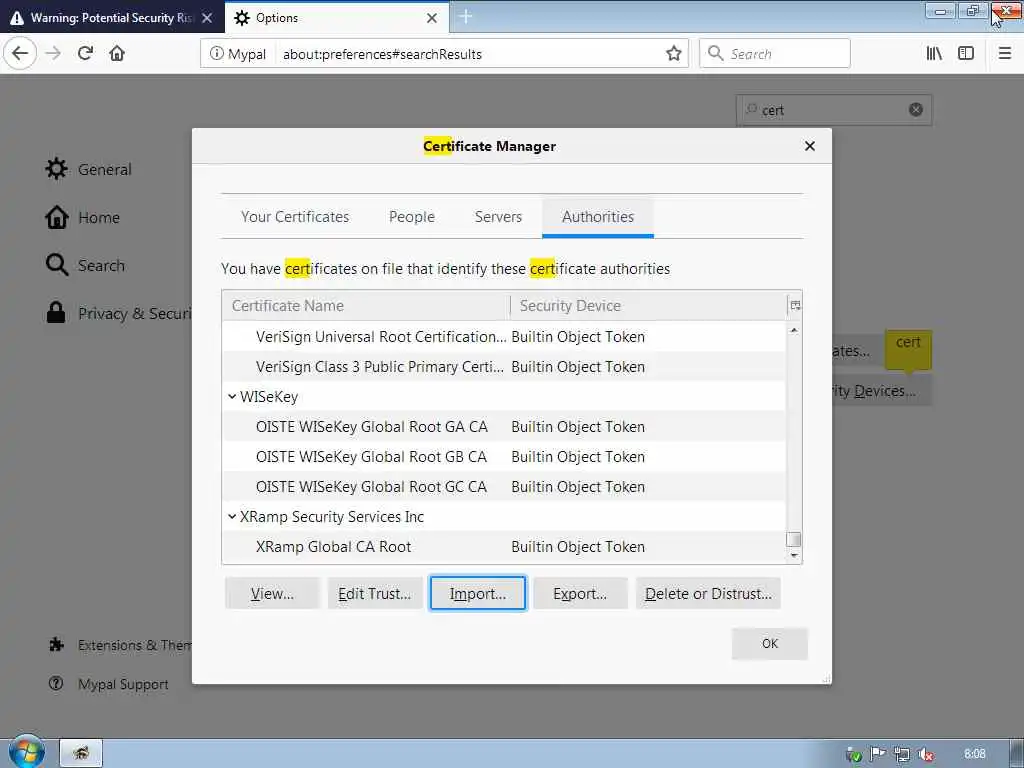Open the Action Center flag tray icon

point(877,754)
